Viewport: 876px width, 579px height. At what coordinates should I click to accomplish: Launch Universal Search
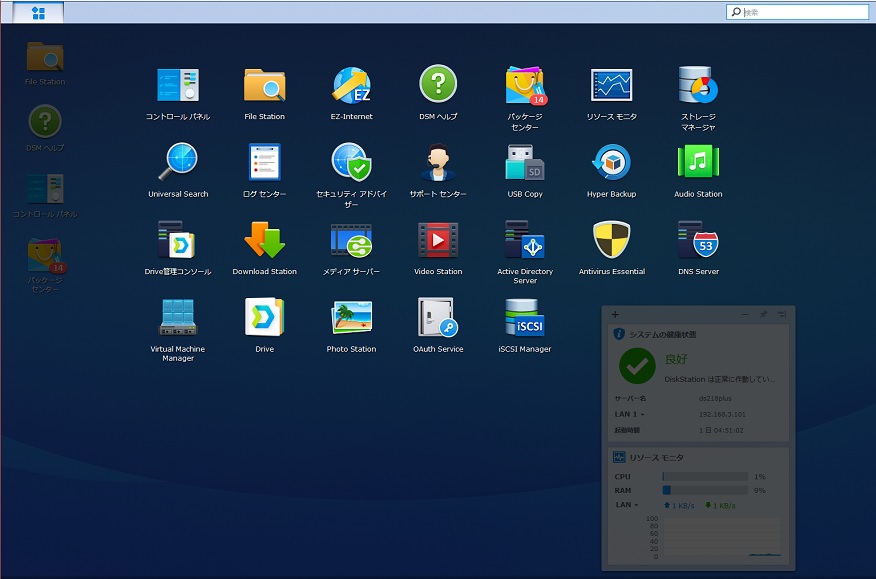[x=178, y=162]
